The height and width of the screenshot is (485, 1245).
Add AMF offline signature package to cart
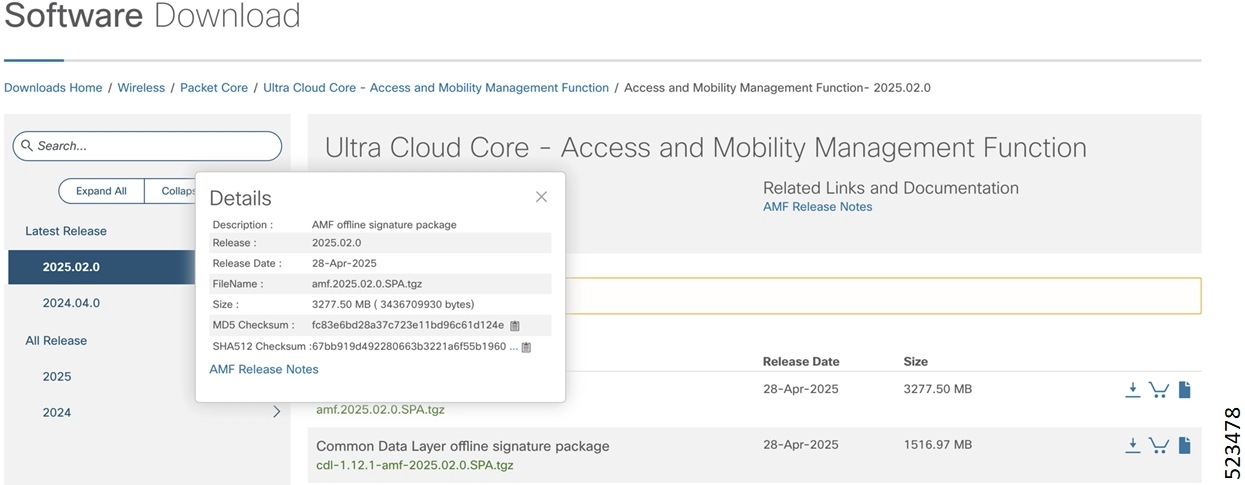tap(1158, 390)
